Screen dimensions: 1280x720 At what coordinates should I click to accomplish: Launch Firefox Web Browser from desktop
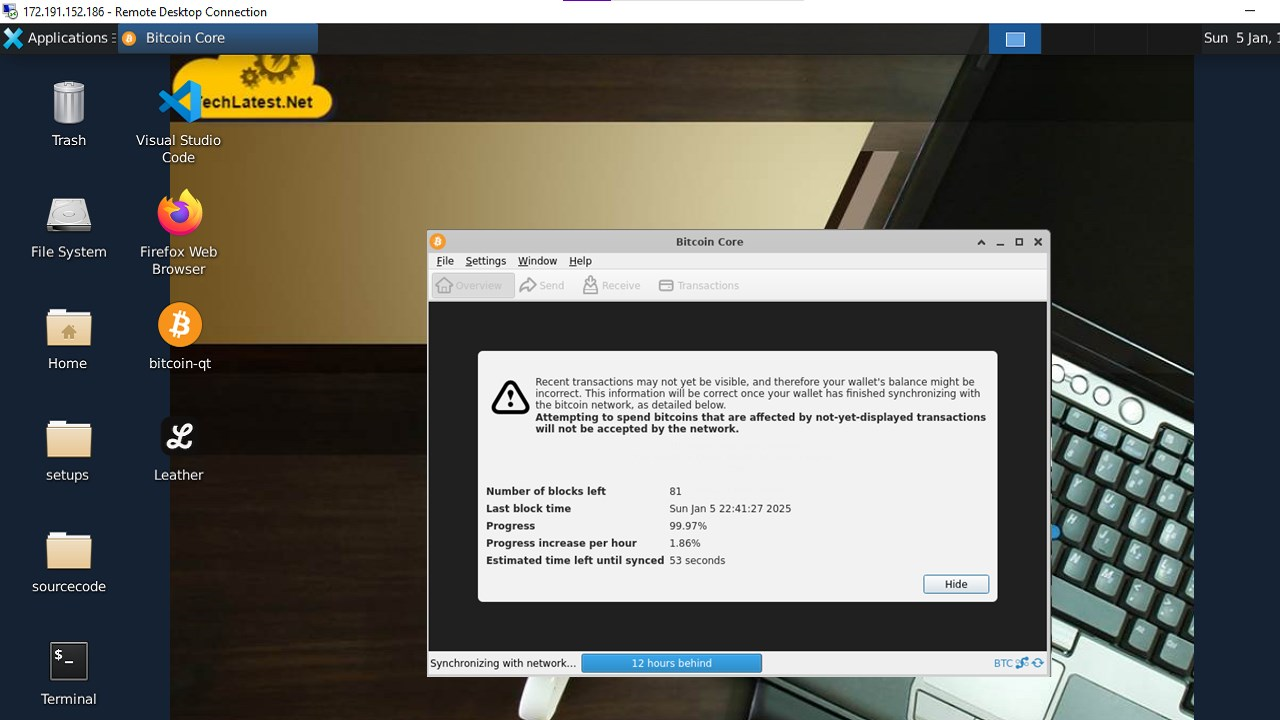[179, 214]
